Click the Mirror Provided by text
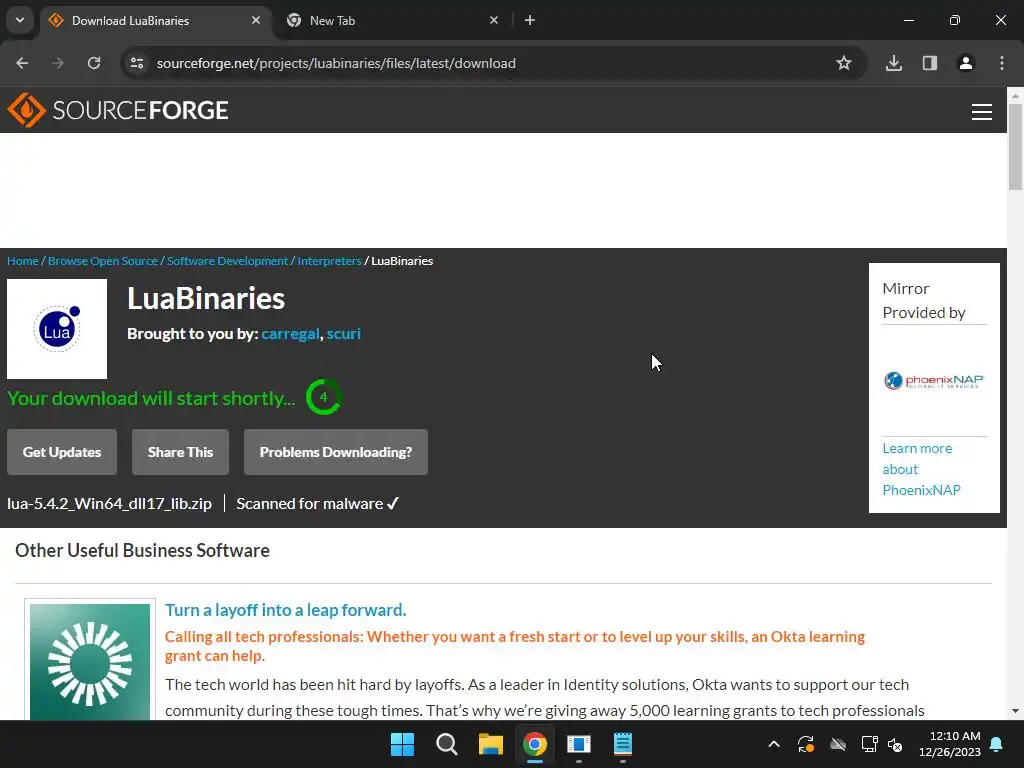This screenshot has height=768, width=1024. pyautogui.click(x=923, y=300)
